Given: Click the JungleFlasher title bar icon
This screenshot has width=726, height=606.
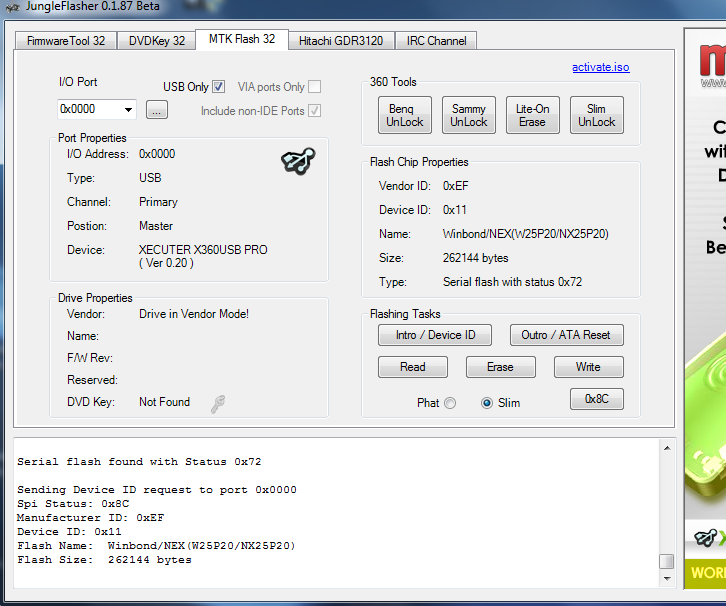Looking at the screenshot, I should click(x=13, y=7).
